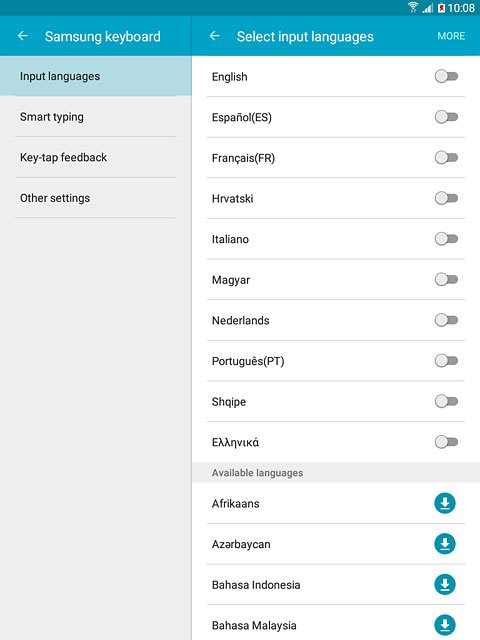The width and height of the screenshot is (480, 640).
Task: Select the Input languages menu item
Action: [x=96, y=76]
